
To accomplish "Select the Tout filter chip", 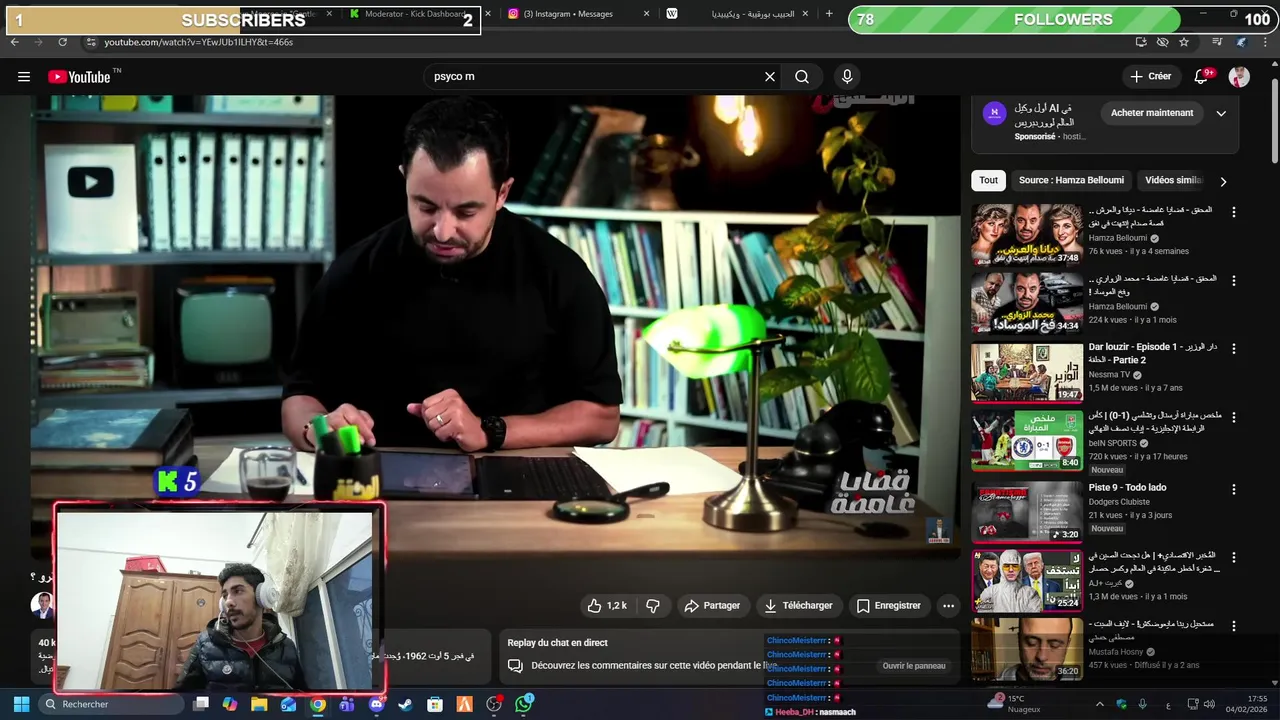I will coord(988,180).
